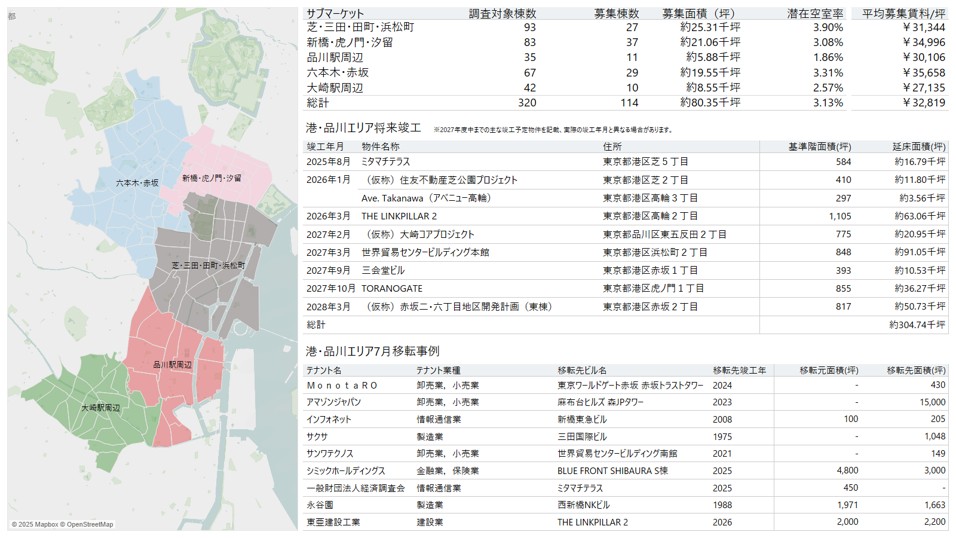Screen dimensions: 956x538
Task: Select the アマゾンジャパン tenant row
Action: pyautogui.click(x=626, y=403)
